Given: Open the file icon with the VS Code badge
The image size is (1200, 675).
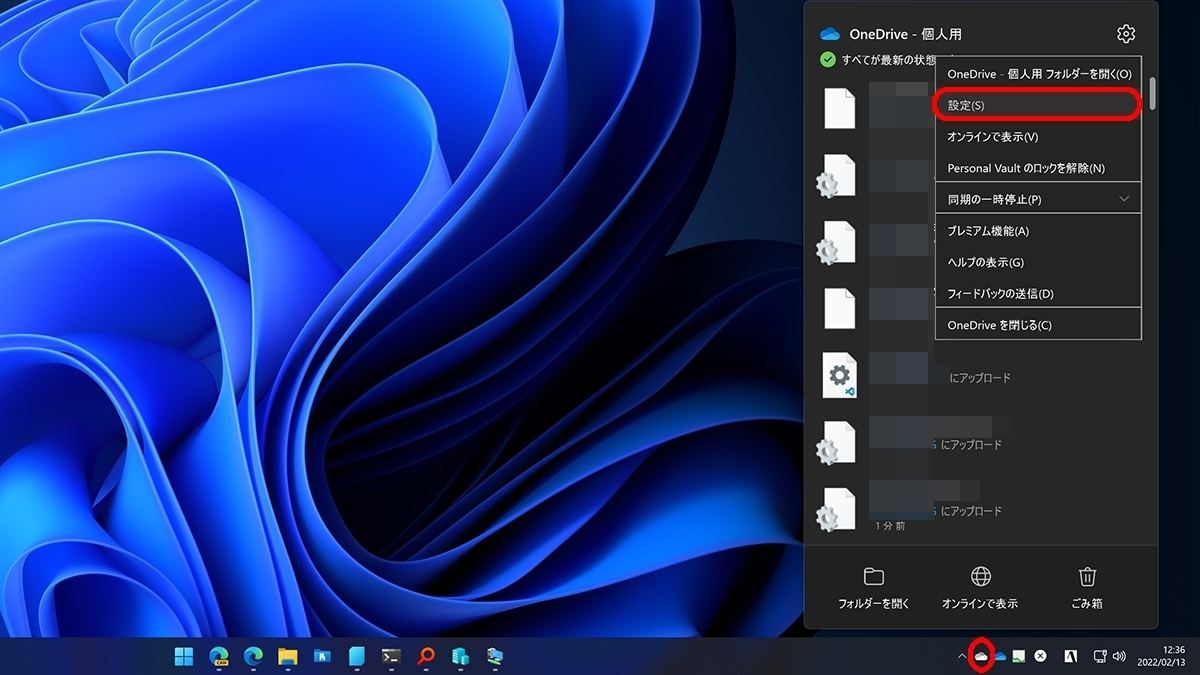Looking at the screenshot, I should (x=840, y=376).
